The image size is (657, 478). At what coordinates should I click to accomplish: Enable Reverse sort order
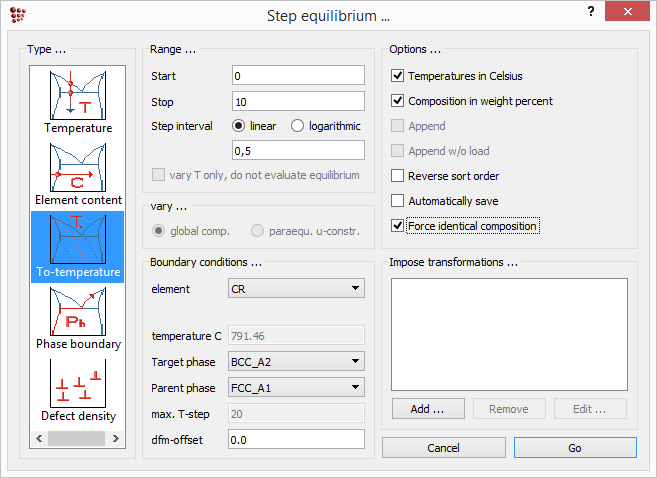click(x=398, y=176)
